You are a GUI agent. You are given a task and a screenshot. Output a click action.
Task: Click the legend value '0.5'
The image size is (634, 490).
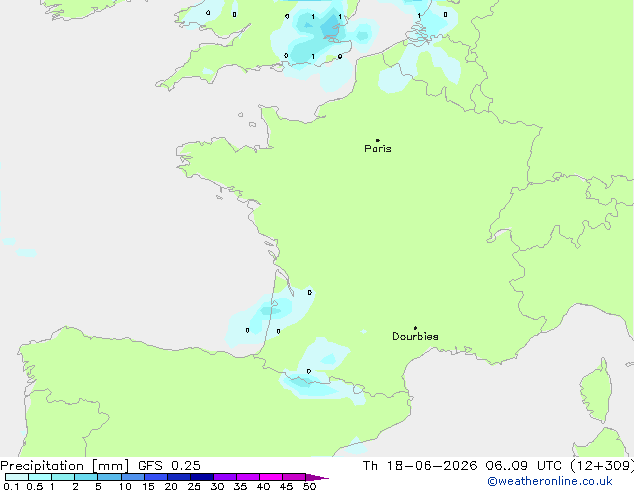[35, 486]
